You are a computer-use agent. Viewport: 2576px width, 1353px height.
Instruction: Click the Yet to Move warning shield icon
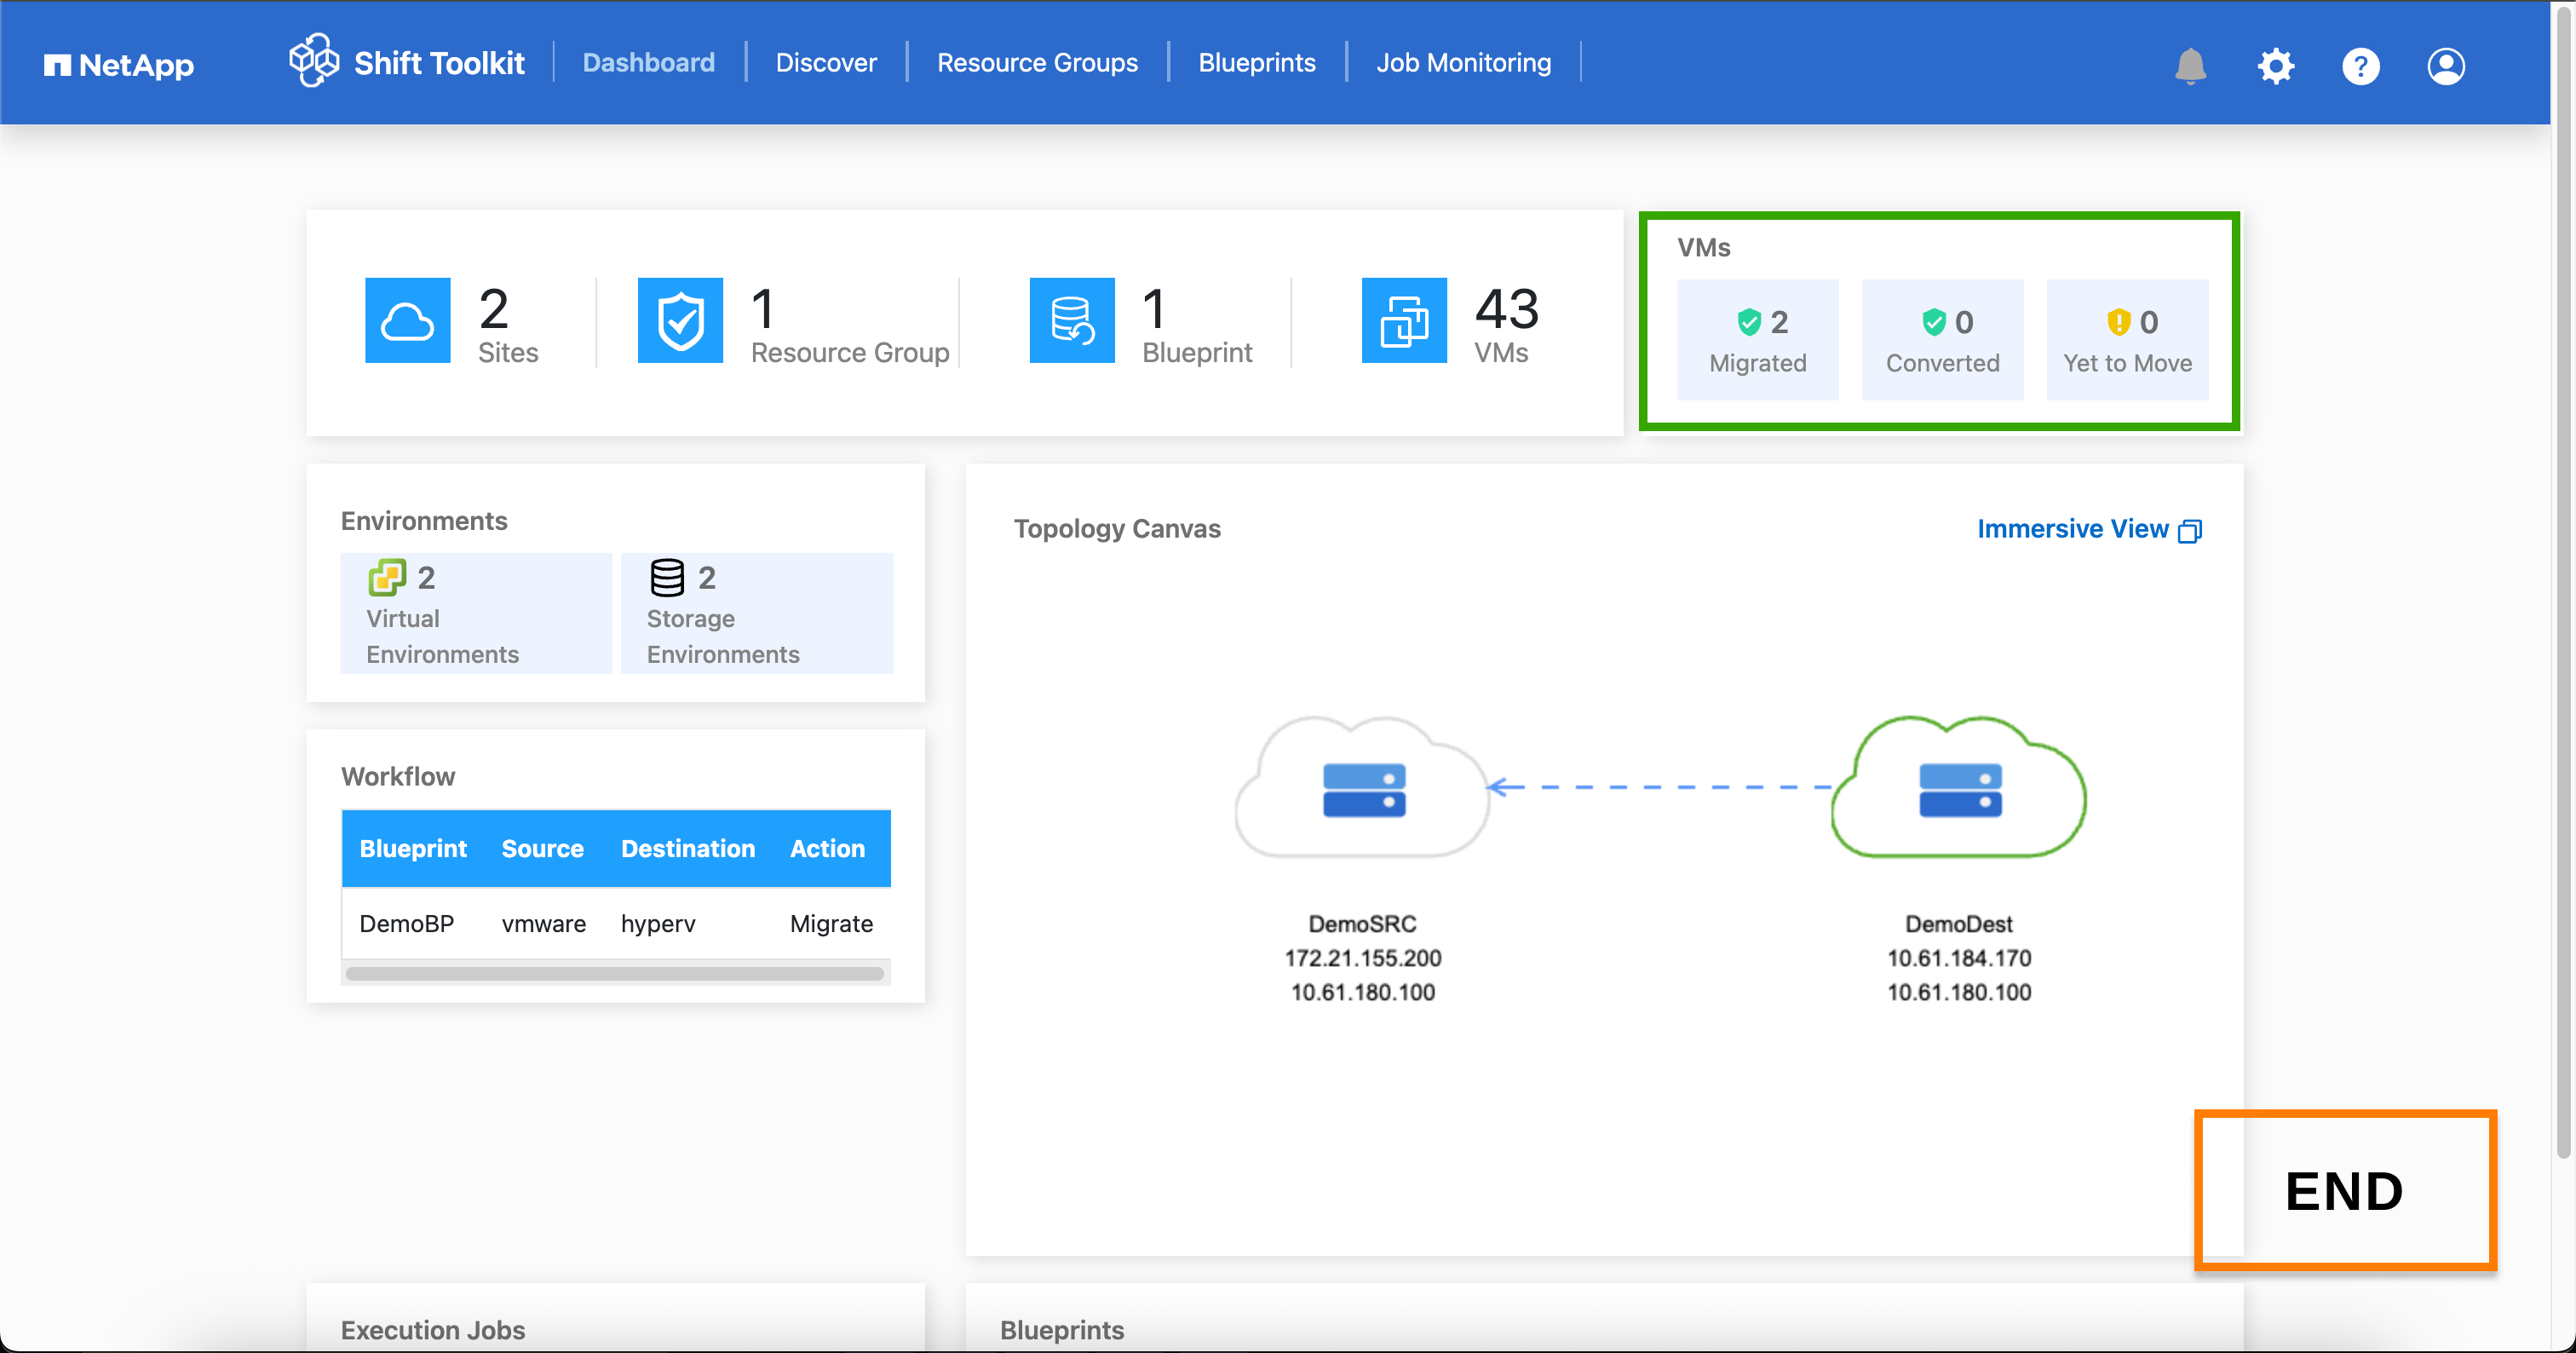[x=2118, y=322]
